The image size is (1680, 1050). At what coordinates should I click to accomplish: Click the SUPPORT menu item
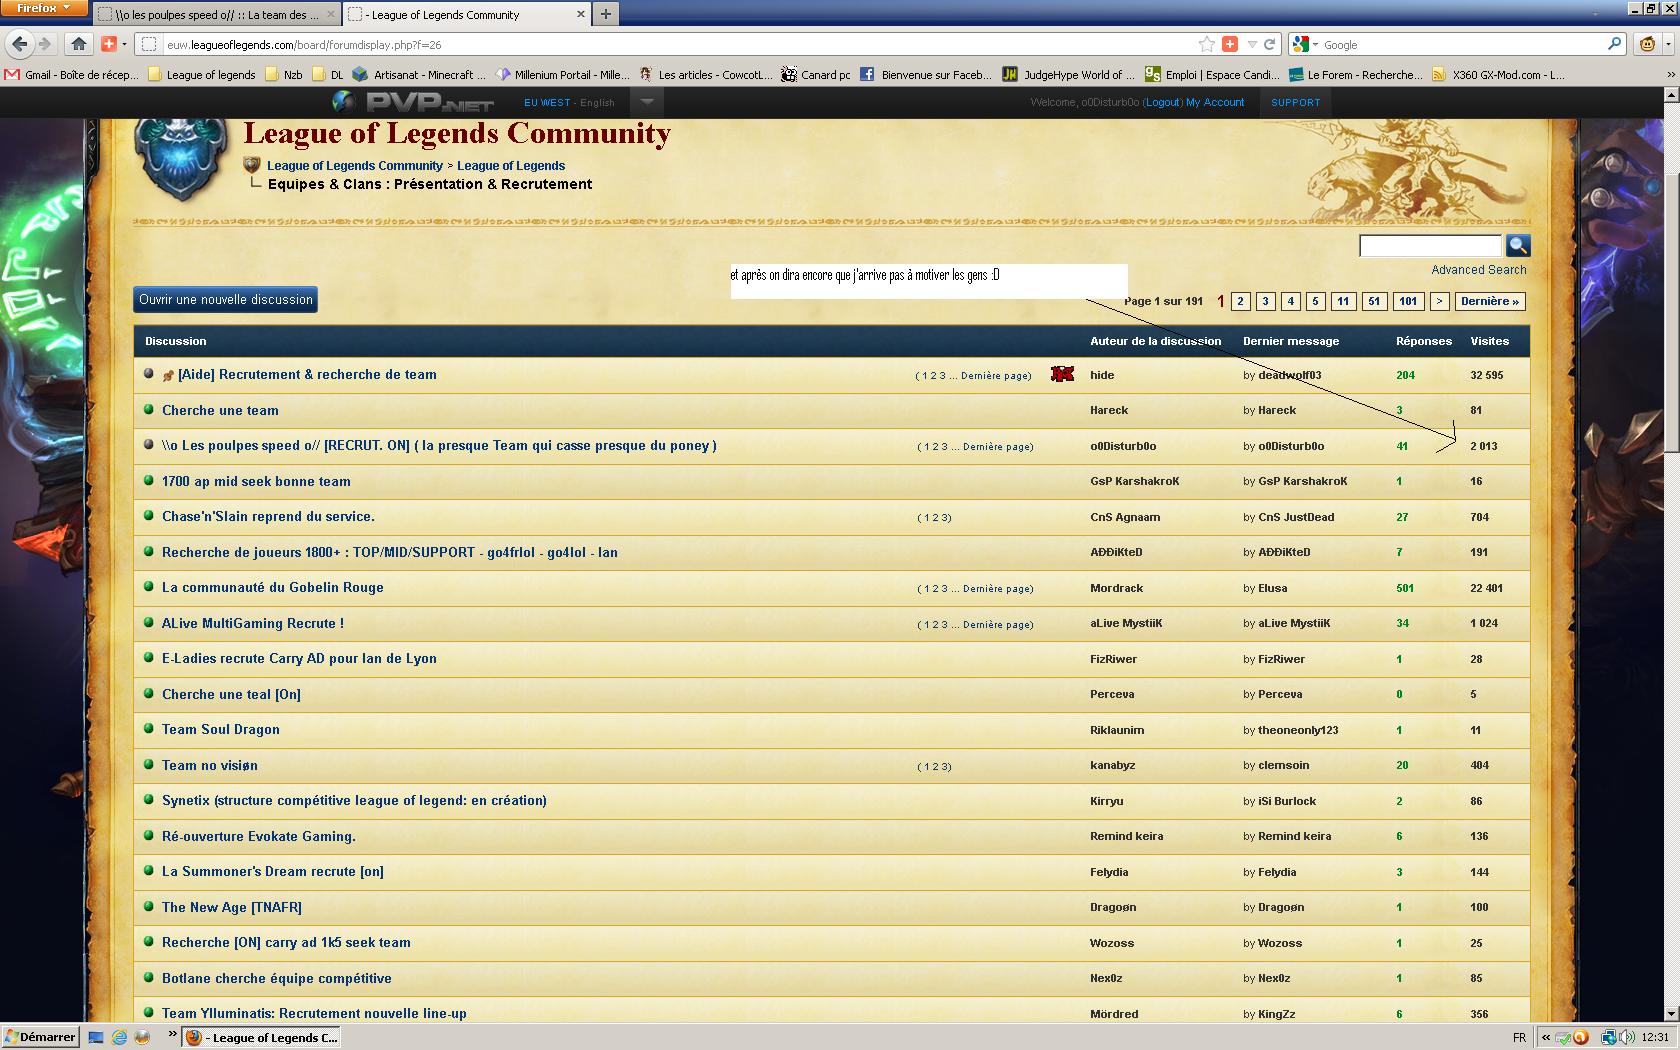[x=1295, y=102]
